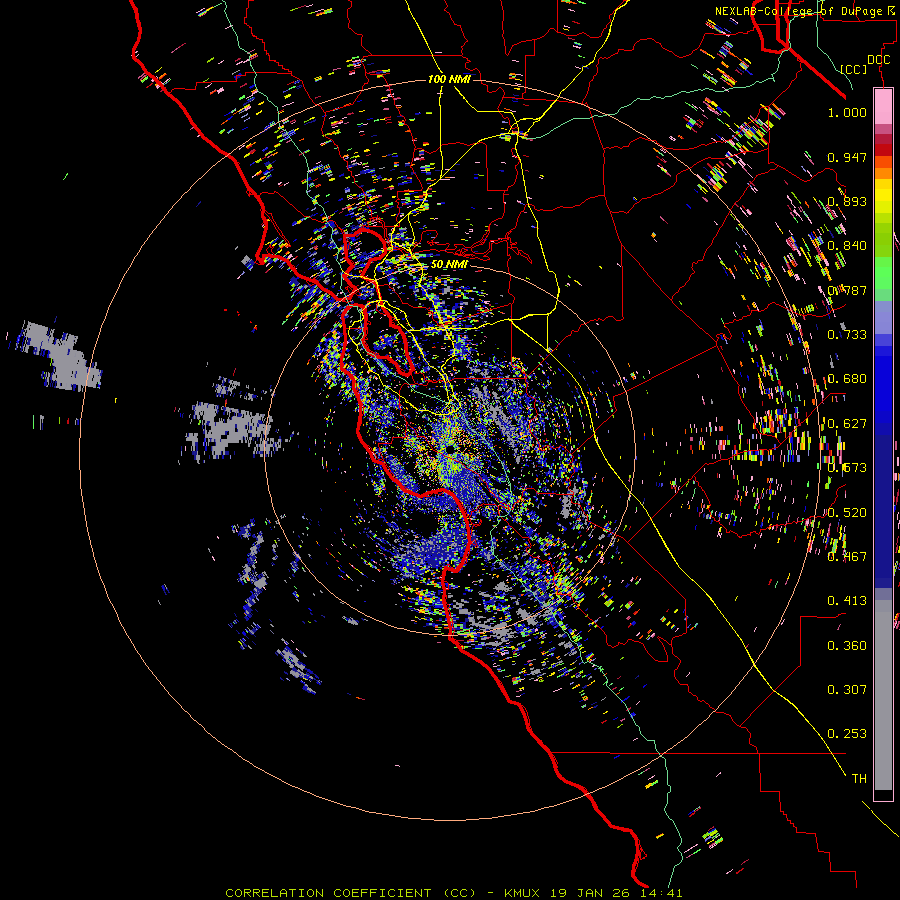The height and width of the screenshot is (900, 900).
Task: Pick the bright green segment of the color bar
Action: pyautogui.click(x=883, y=273)
